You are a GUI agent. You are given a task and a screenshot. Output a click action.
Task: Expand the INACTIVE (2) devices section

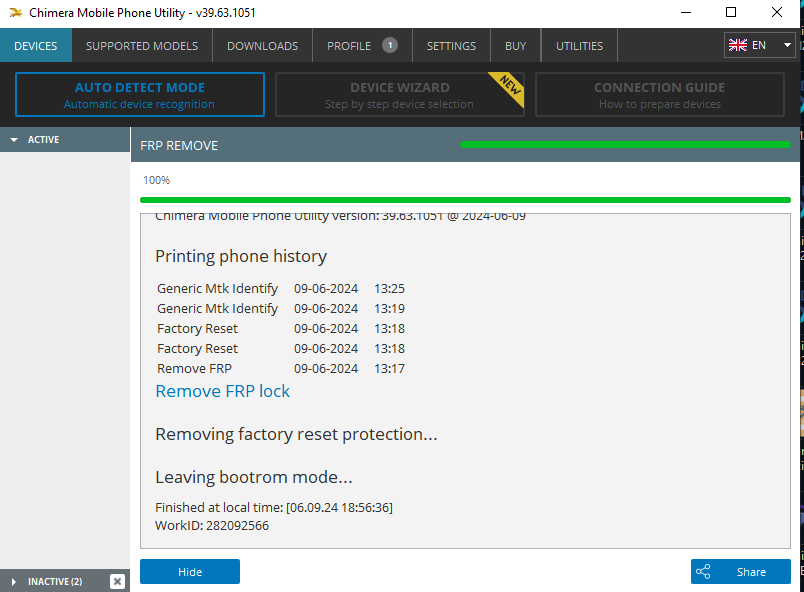(14, 582)
